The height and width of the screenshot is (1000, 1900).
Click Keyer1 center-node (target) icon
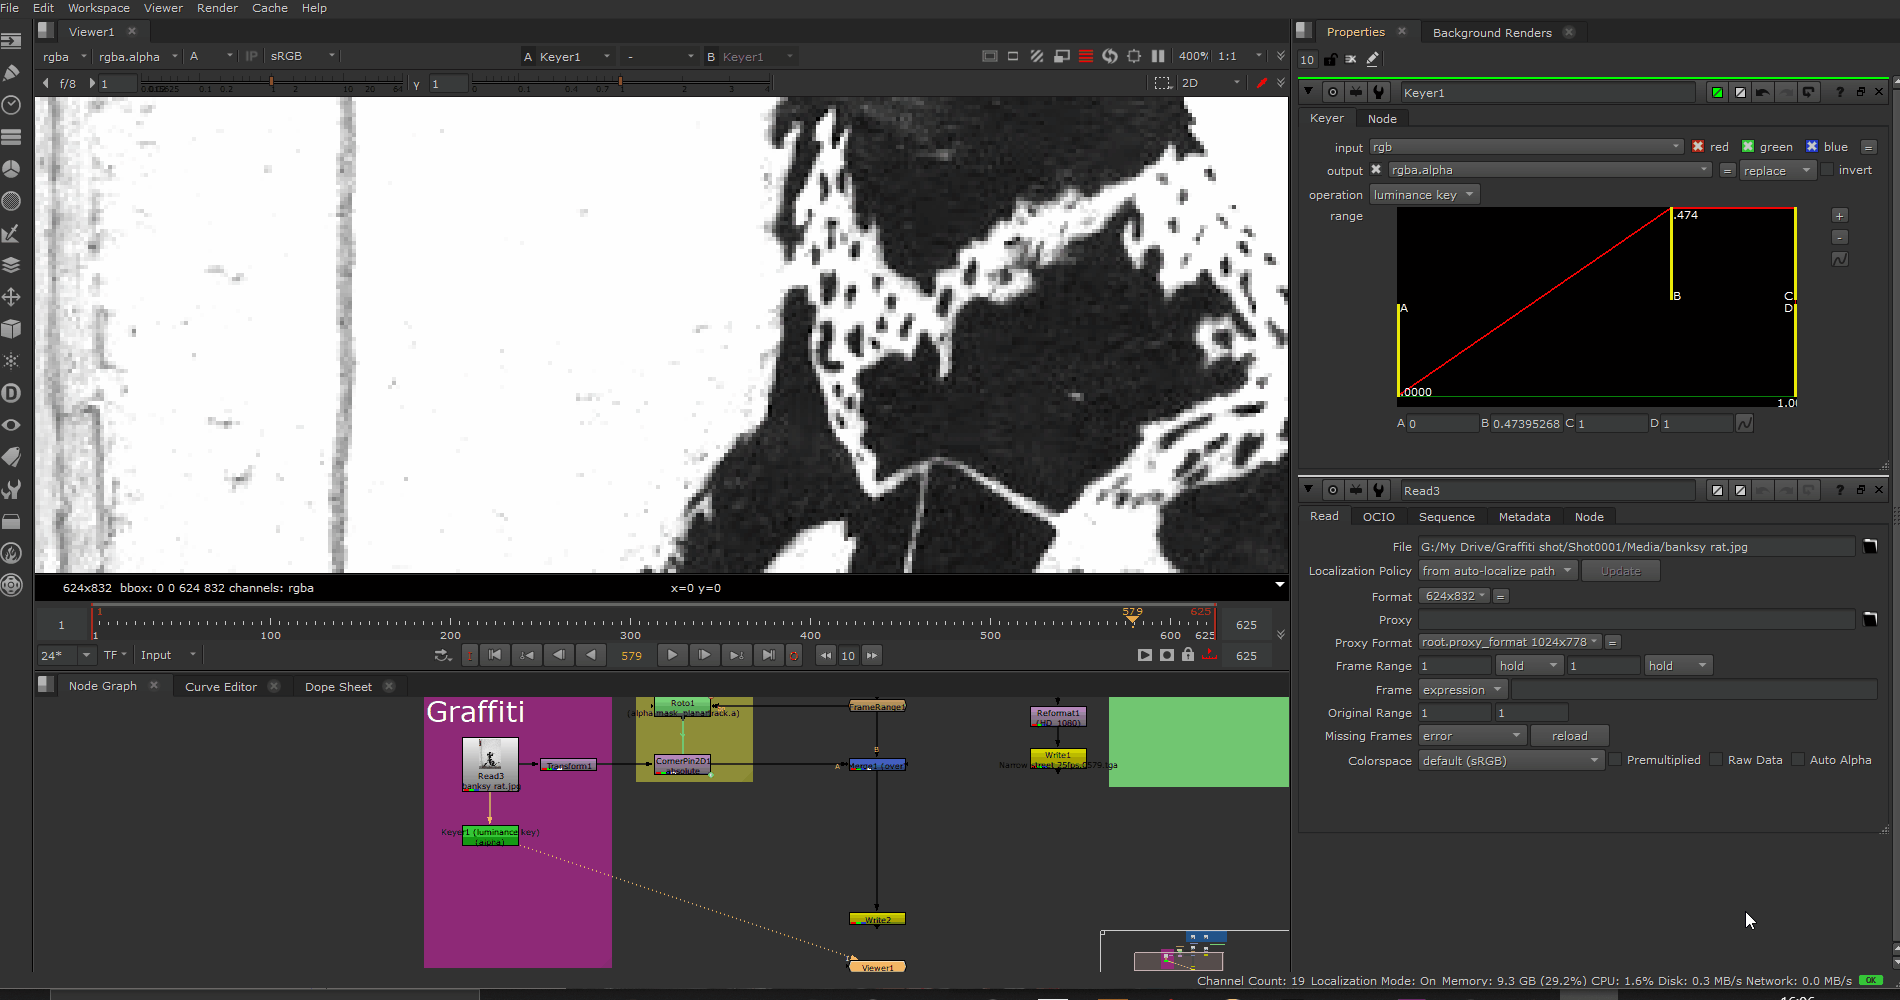point(1333,92)
